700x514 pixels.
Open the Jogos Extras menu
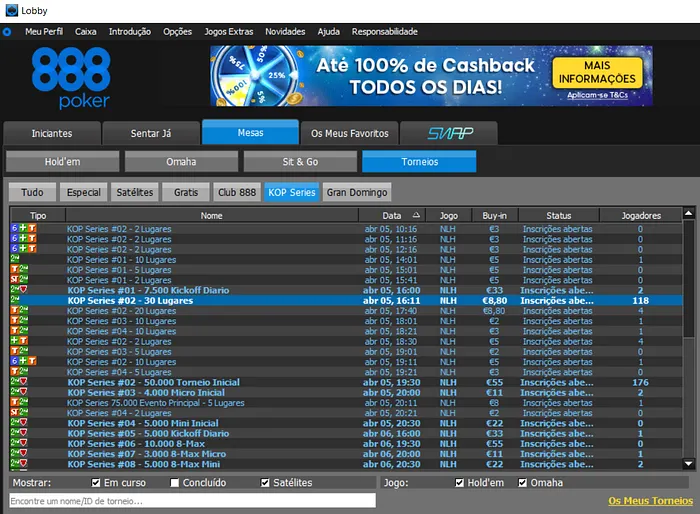pos(229,32)
